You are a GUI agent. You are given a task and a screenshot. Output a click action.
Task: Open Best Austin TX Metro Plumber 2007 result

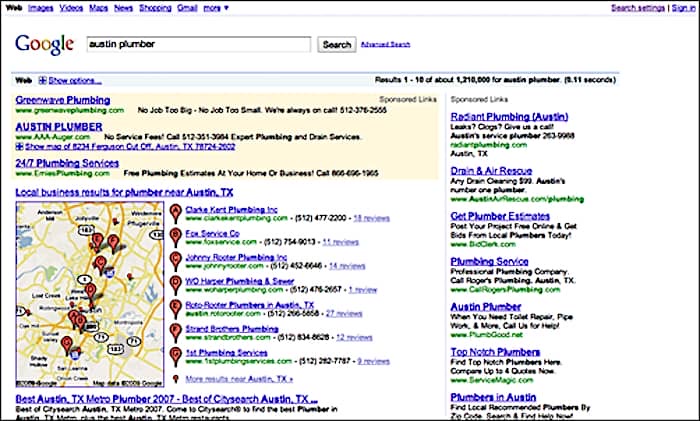point(167,399)
